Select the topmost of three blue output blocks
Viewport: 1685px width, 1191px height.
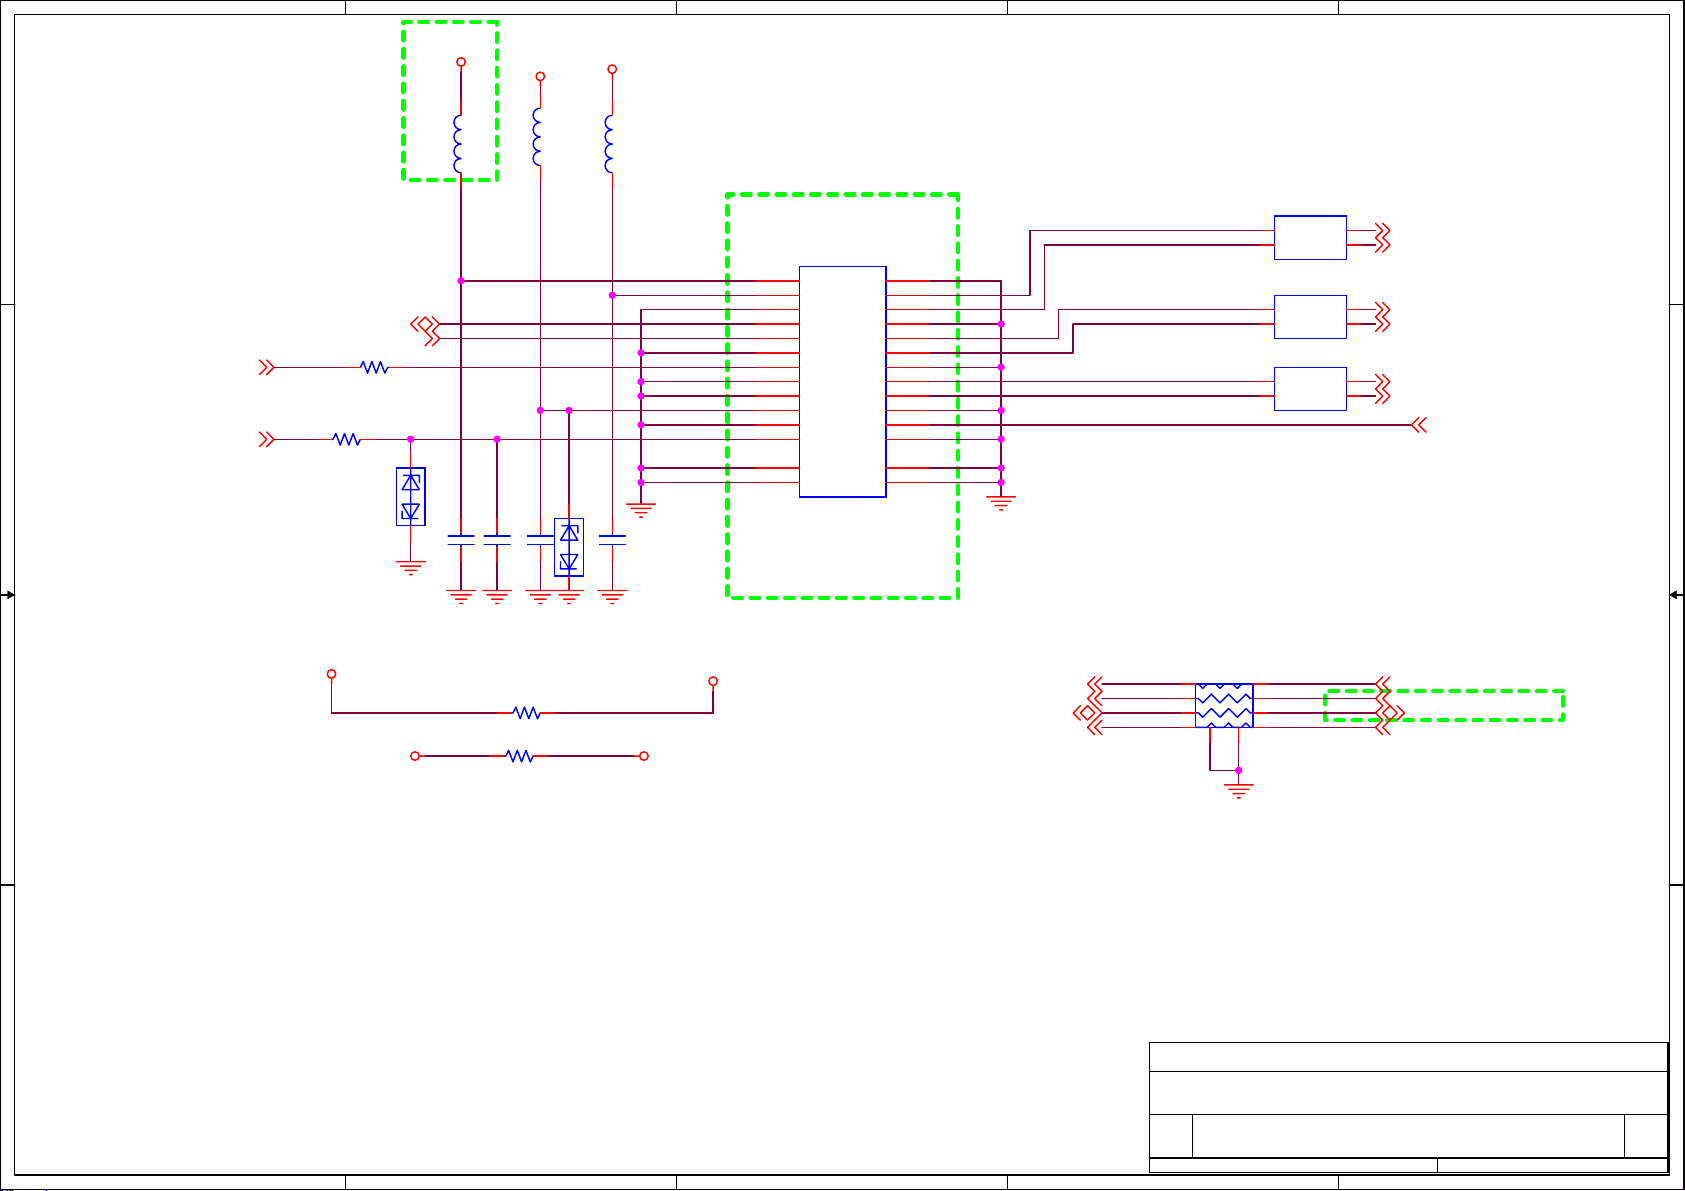(x=1310, y=238)
